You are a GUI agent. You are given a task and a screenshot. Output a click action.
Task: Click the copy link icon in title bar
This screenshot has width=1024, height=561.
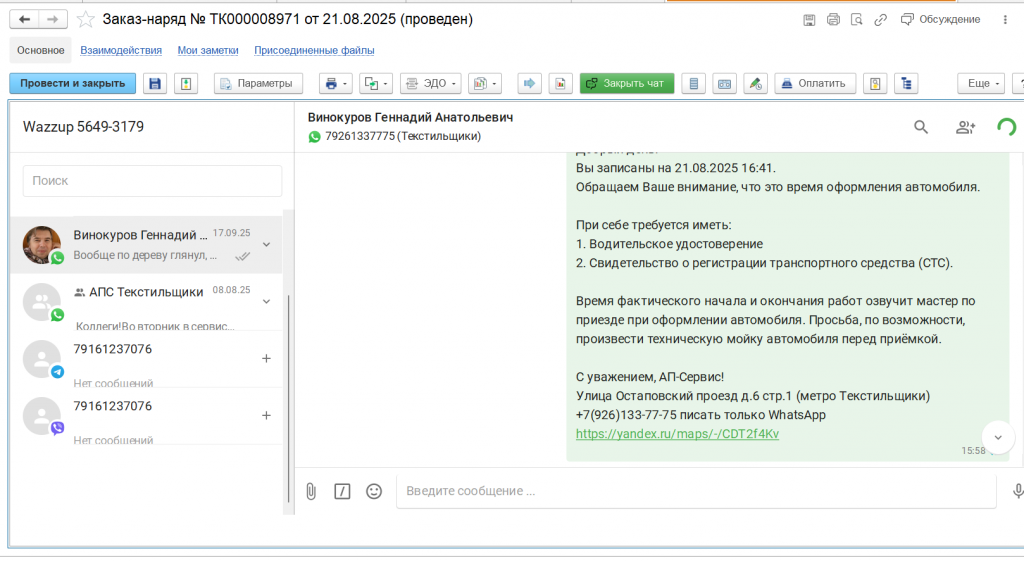click(880, 19)
